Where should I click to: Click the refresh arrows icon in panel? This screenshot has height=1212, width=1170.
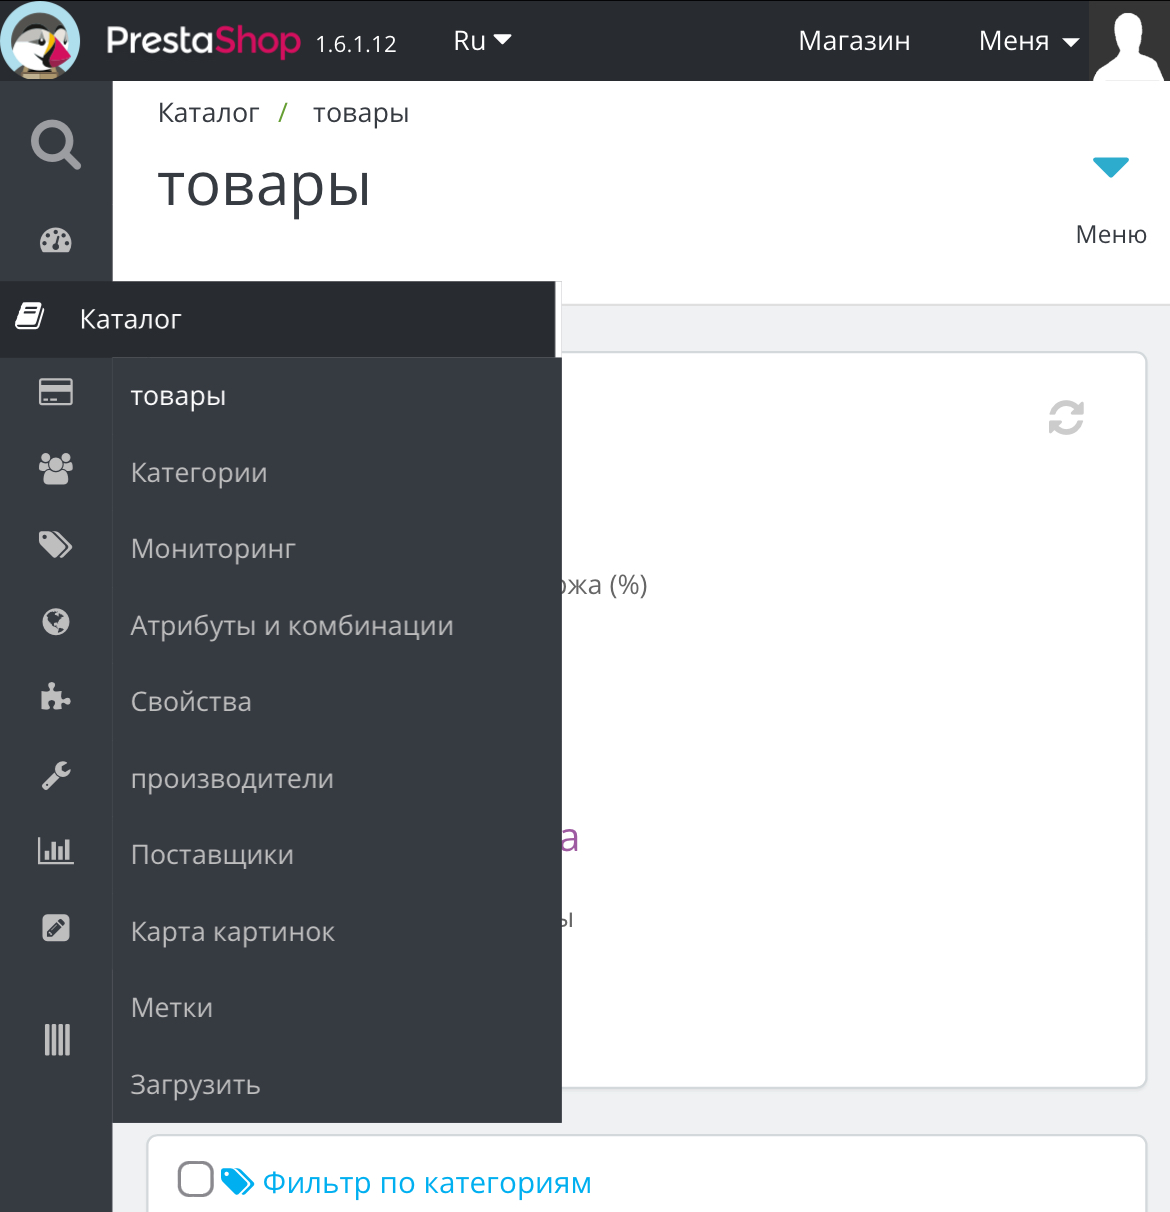coord(1066,418)
